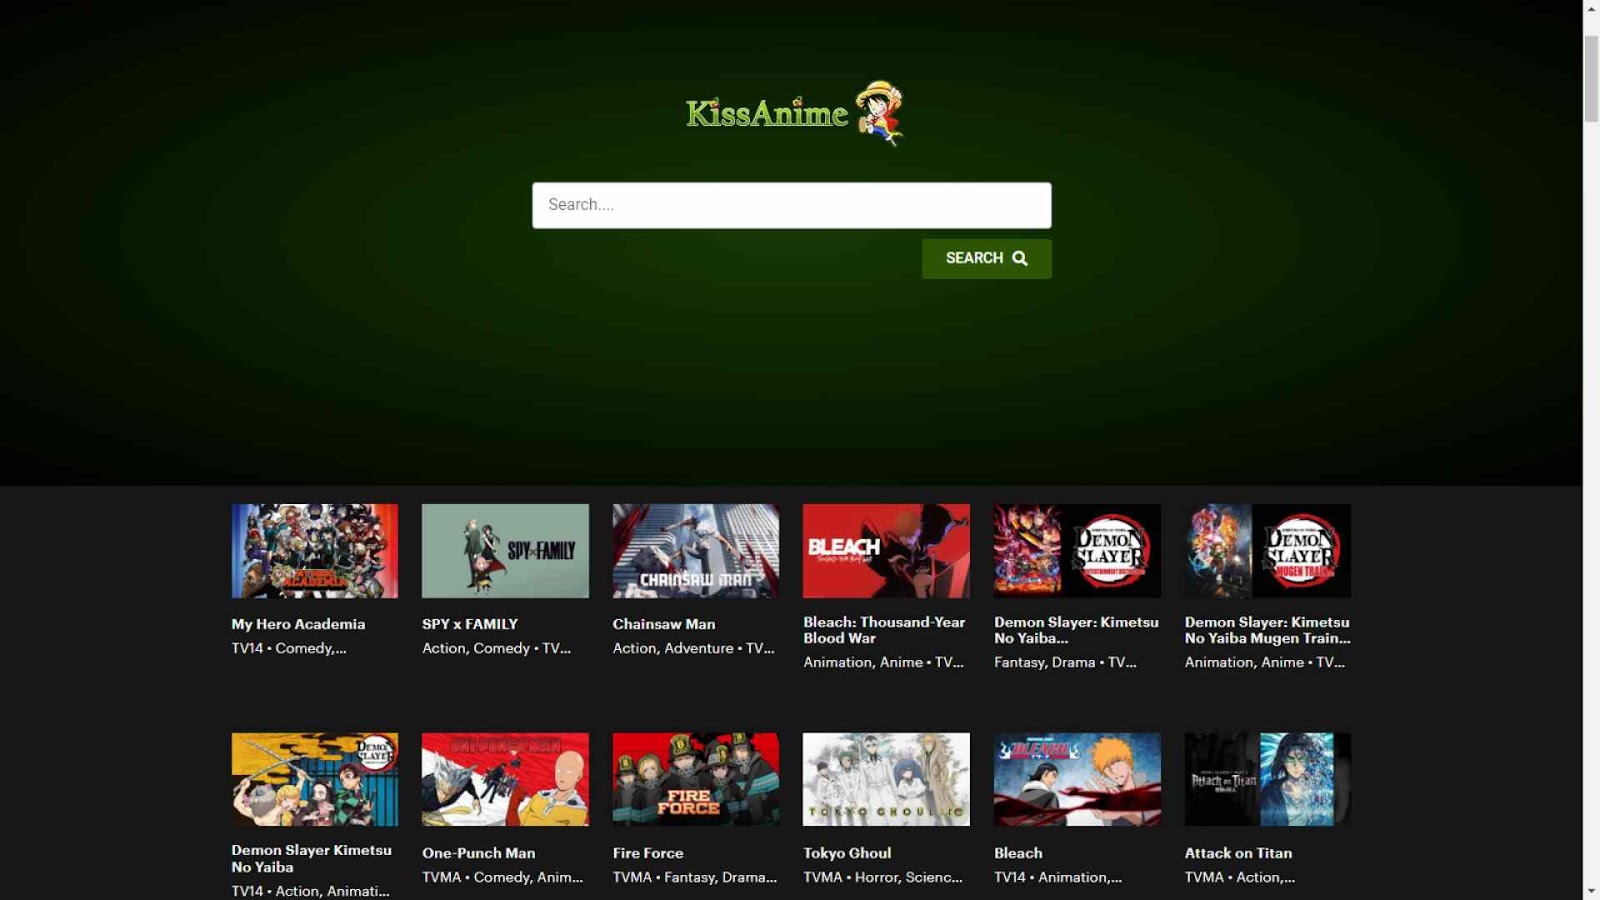Viewport: 1600px width, 900px height.
Task: Click the Tokyo Ghoul title
Action: pos(847,853)
